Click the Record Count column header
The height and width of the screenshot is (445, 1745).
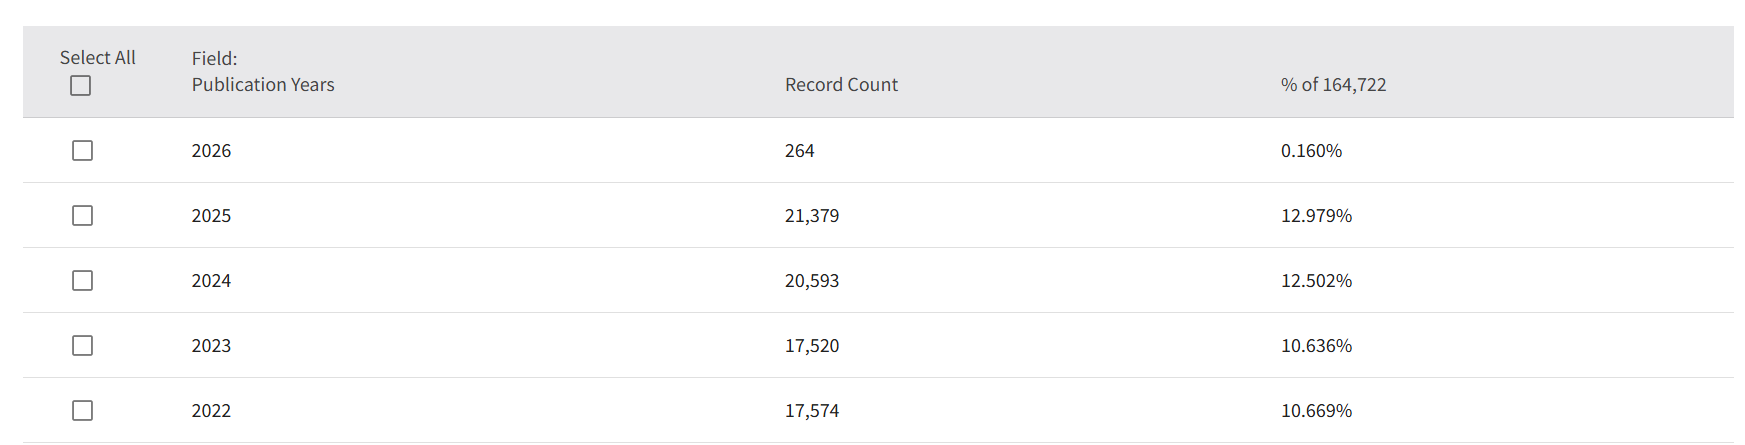click(841, 85)
